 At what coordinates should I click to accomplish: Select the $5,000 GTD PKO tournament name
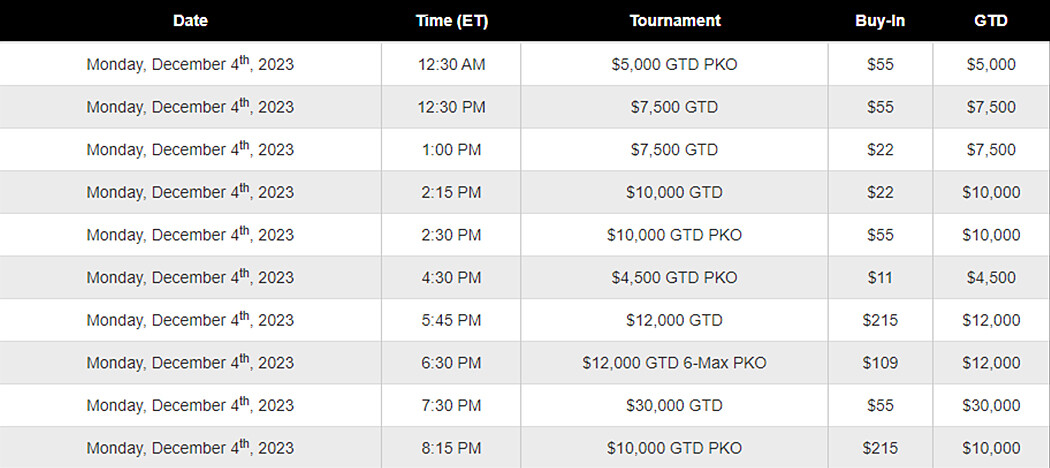675,65
